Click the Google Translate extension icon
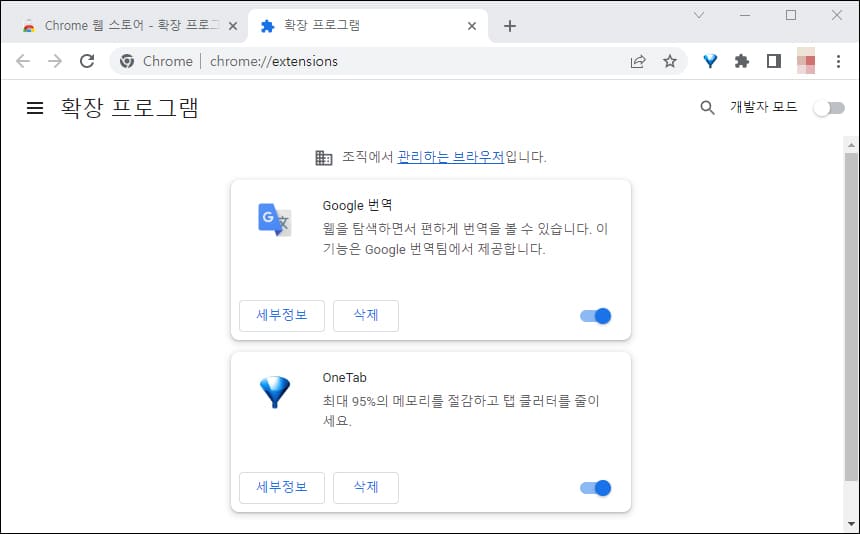The height and width of the screenshot is (534, 860). click(x=274, y=219)
